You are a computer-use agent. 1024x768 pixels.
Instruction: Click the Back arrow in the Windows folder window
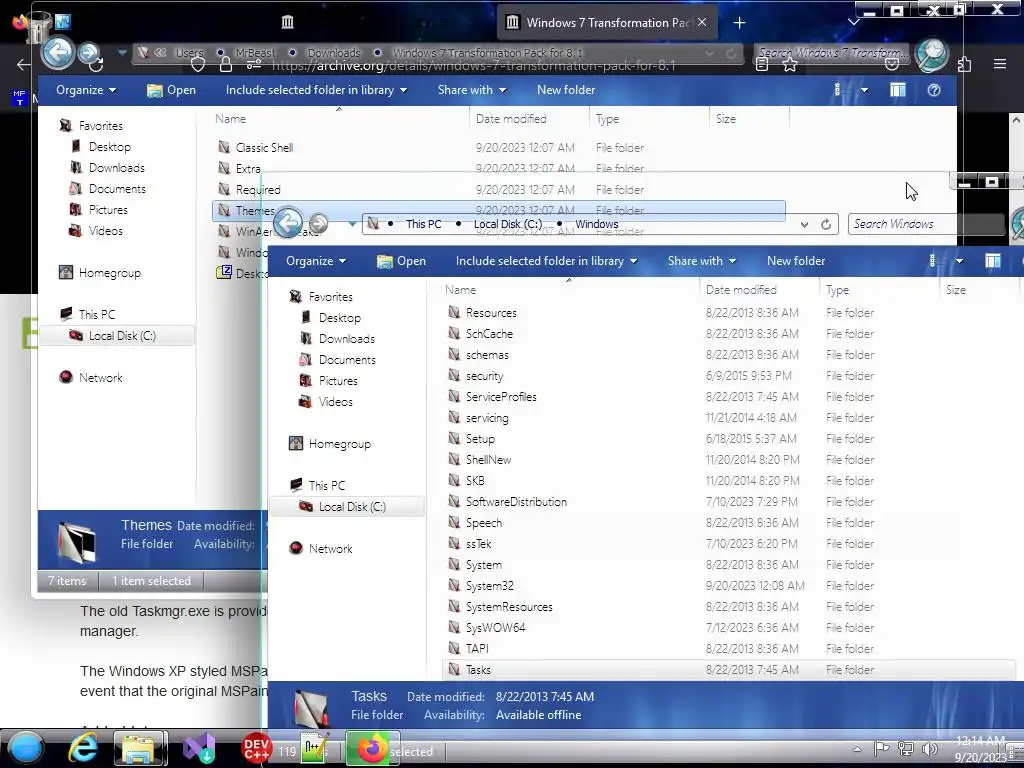click(288, 223)
